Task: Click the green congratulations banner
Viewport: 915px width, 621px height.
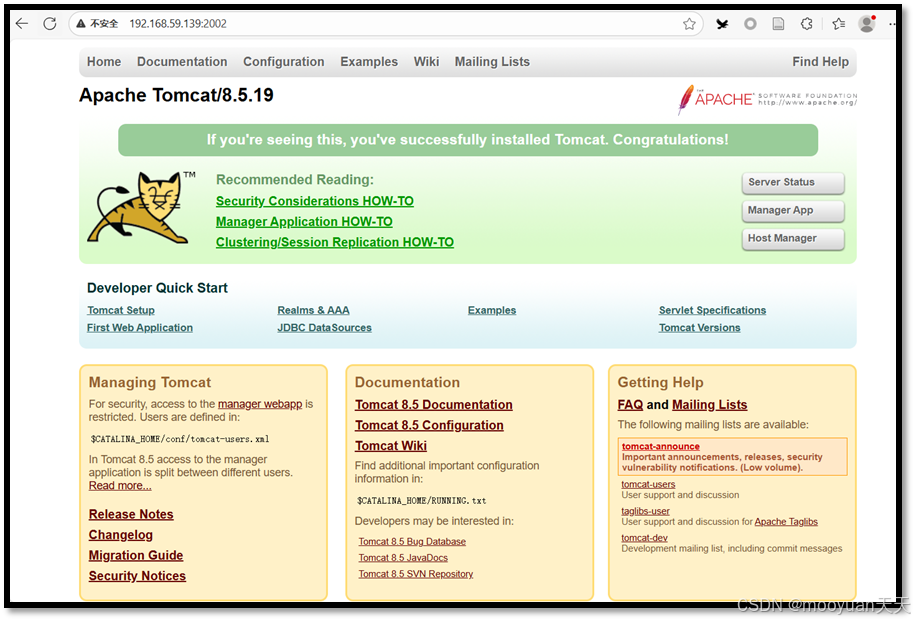Action: 467,140
